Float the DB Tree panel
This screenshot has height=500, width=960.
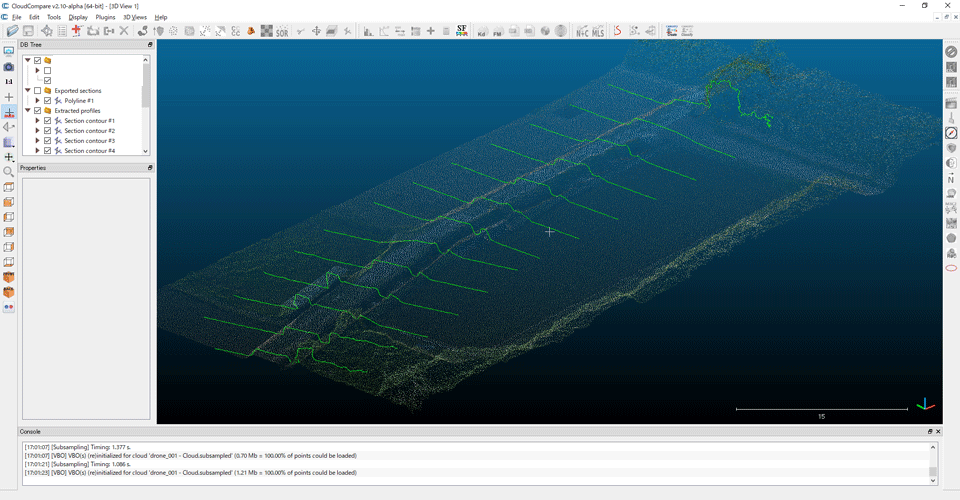click(150, 45)
